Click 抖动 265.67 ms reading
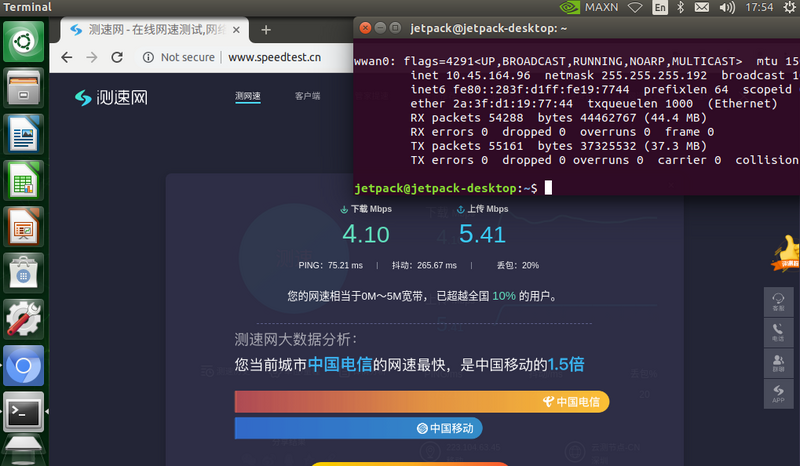Viewport: 800px width, 466px height. click(x=424, y=265)
